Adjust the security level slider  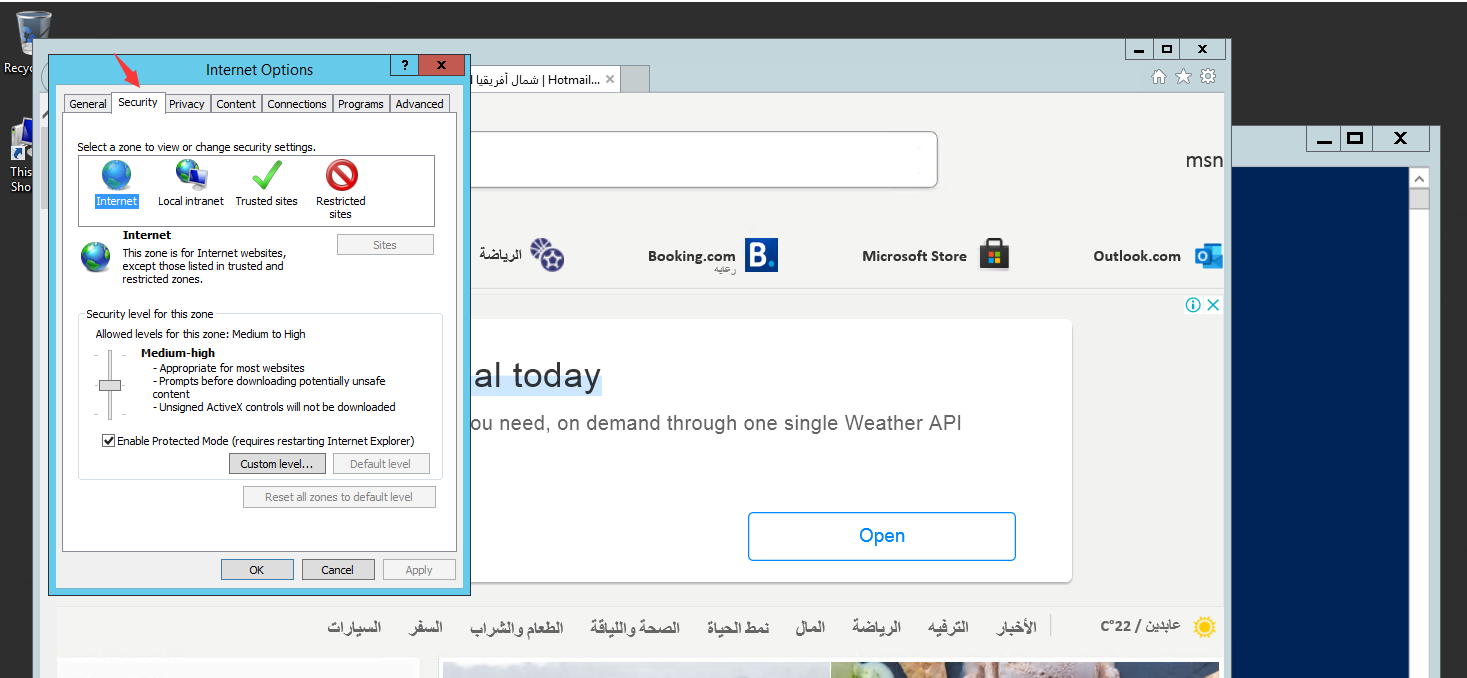[110, 385]
